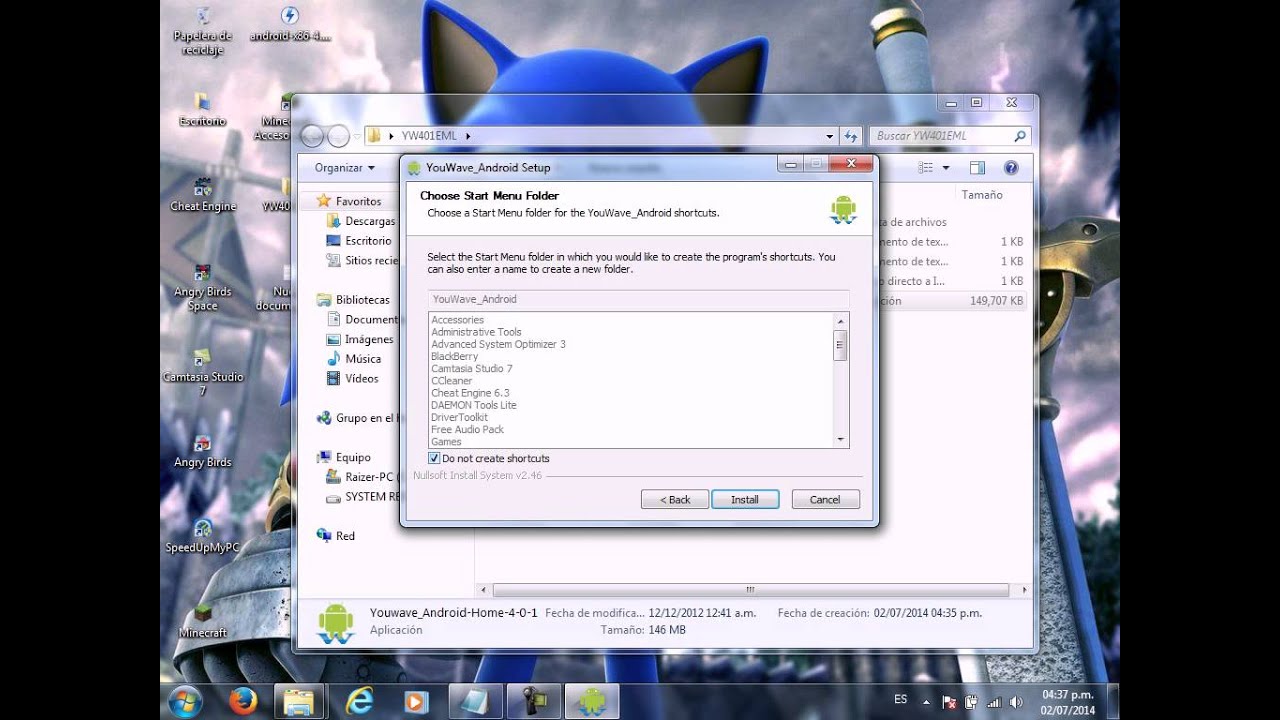Open Angry Birds desktop icon
This screenshot has height=720, width=1280.
[203, 451]
